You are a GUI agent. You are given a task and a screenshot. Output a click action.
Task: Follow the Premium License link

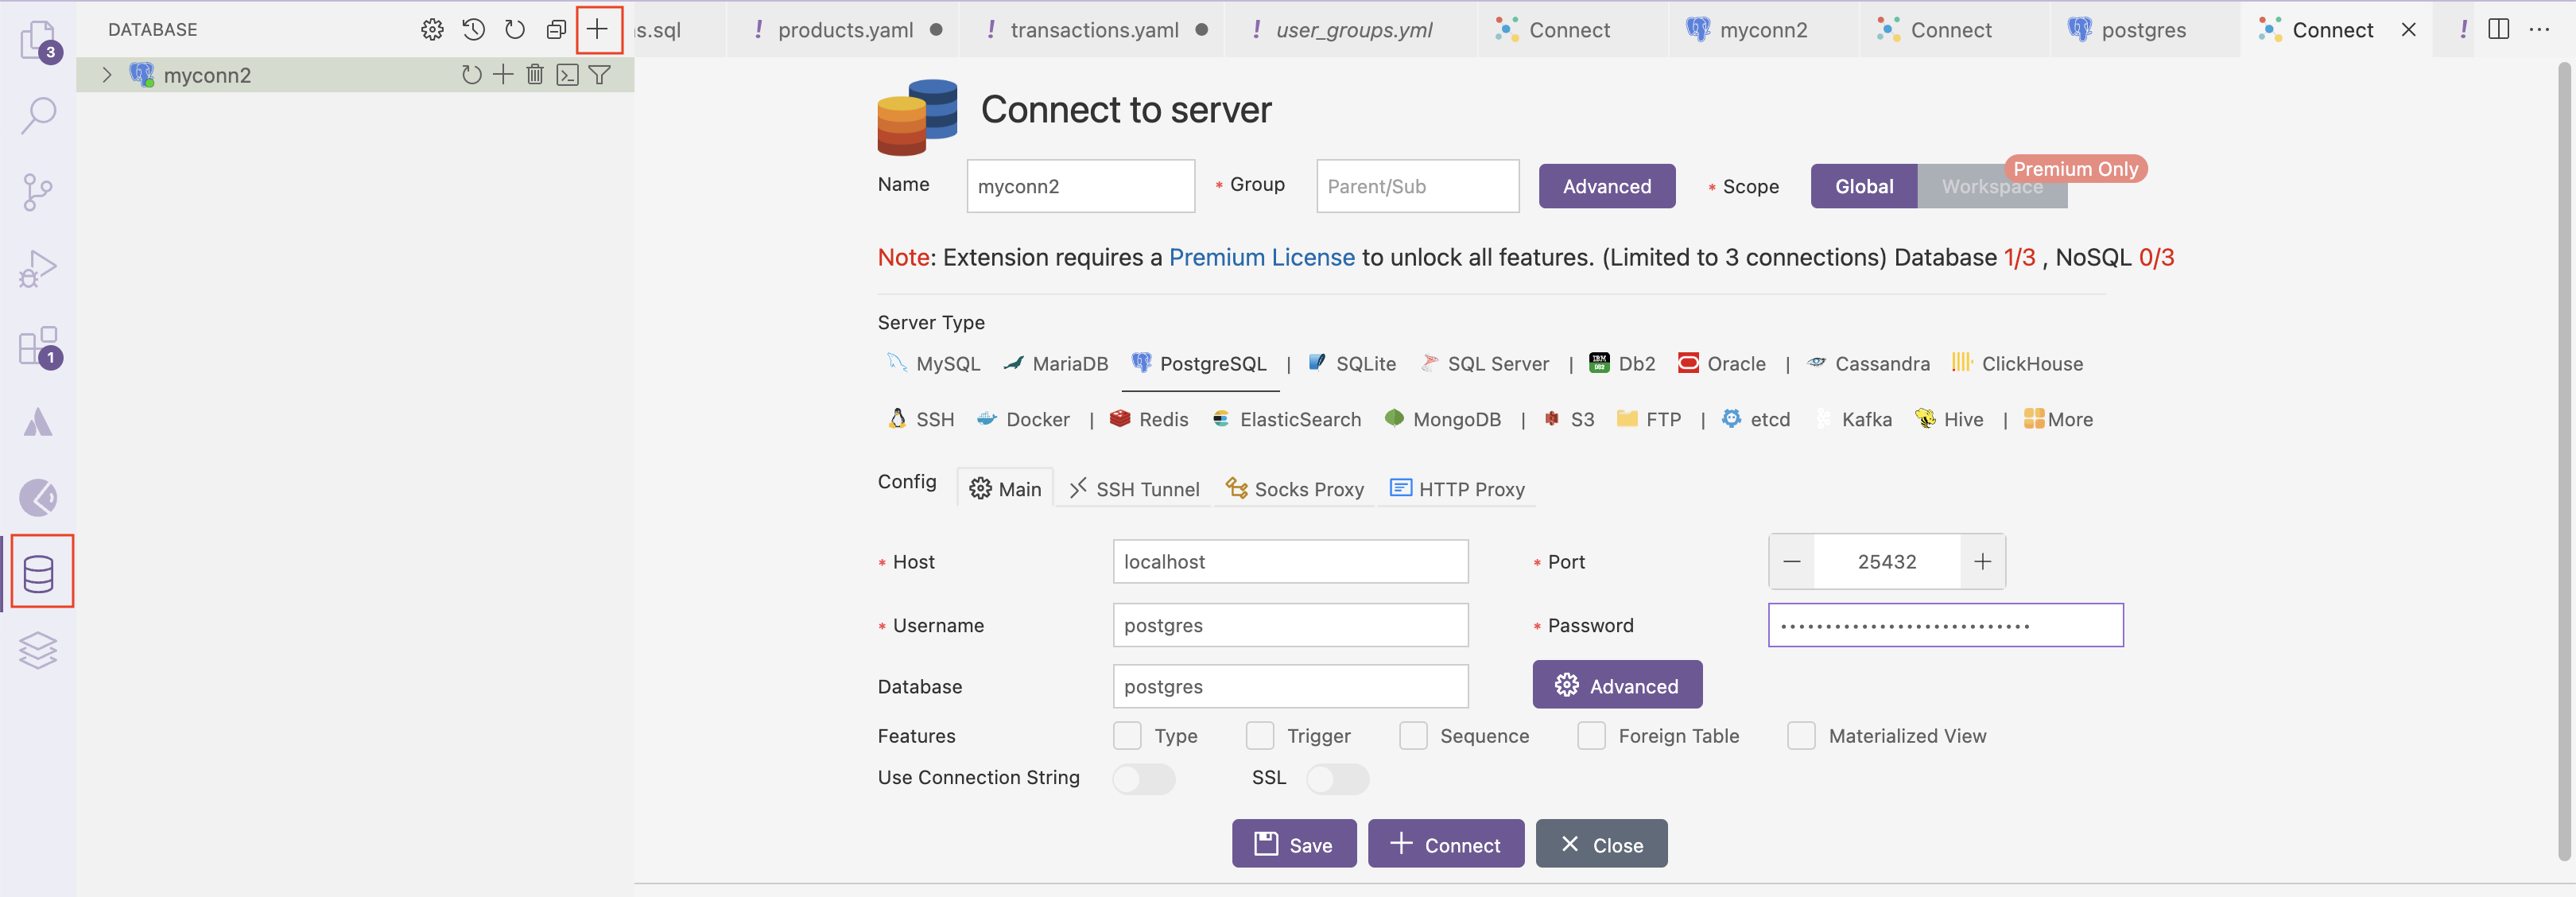point(1261,257)
